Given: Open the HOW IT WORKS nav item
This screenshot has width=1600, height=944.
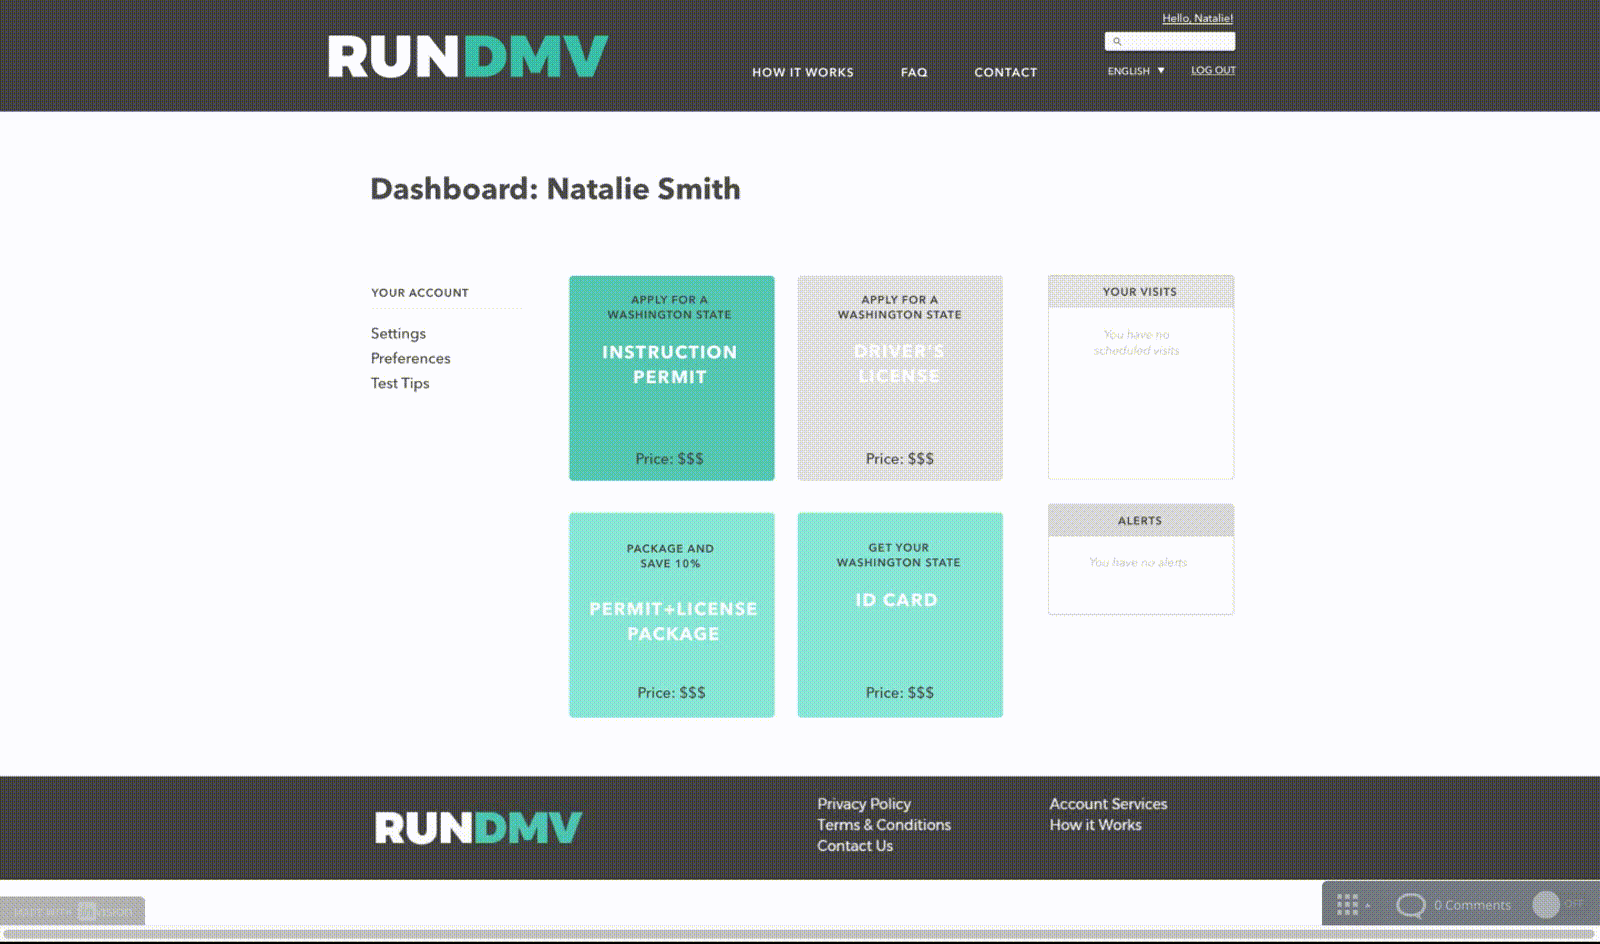Looking at the screenshot, I should tap(803, 72).
